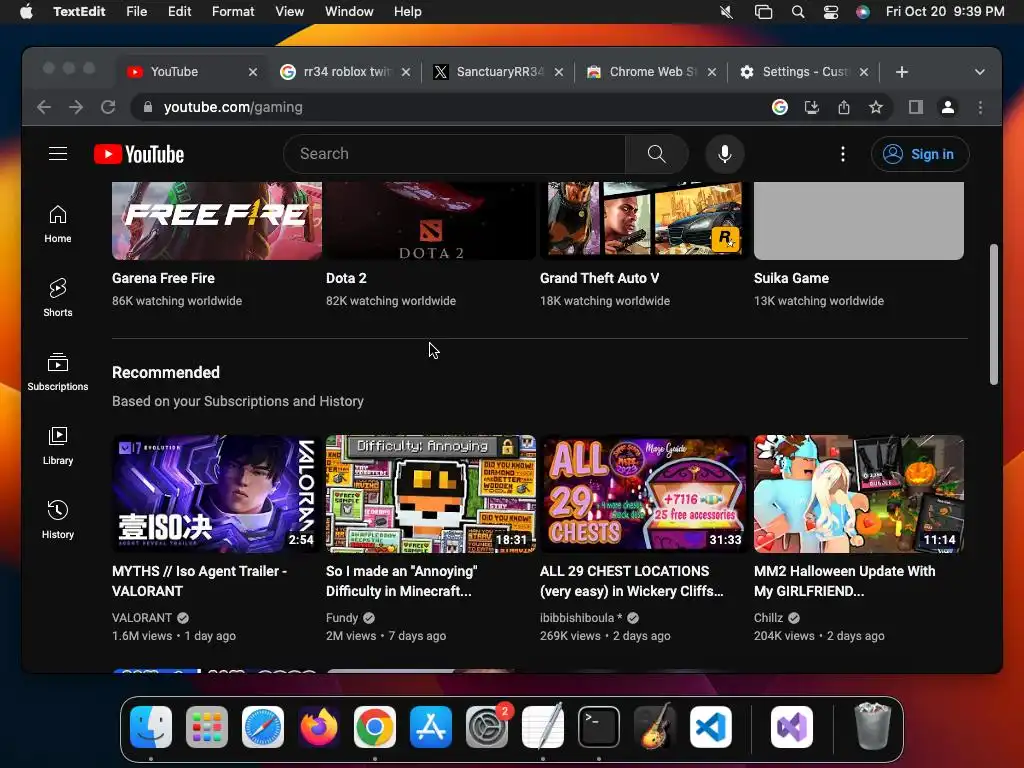
Task: Click the YouTube logo
Action: tap(139, 154)
